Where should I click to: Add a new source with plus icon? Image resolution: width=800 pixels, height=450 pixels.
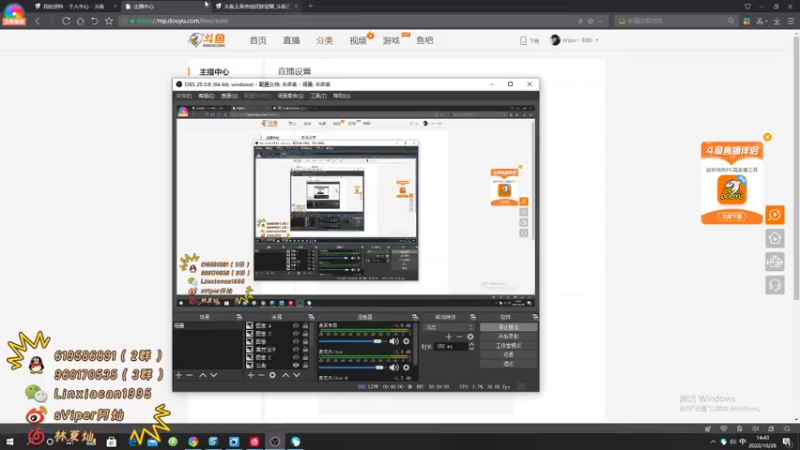pyautogui.click(x=251, y=375)
